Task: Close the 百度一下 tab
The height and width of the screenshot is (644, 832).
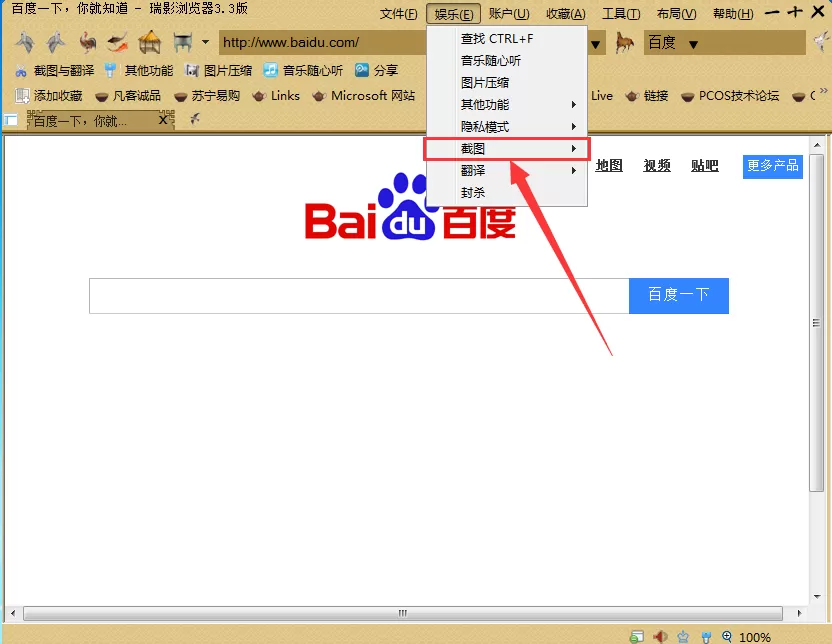Action: coord(163,120)
